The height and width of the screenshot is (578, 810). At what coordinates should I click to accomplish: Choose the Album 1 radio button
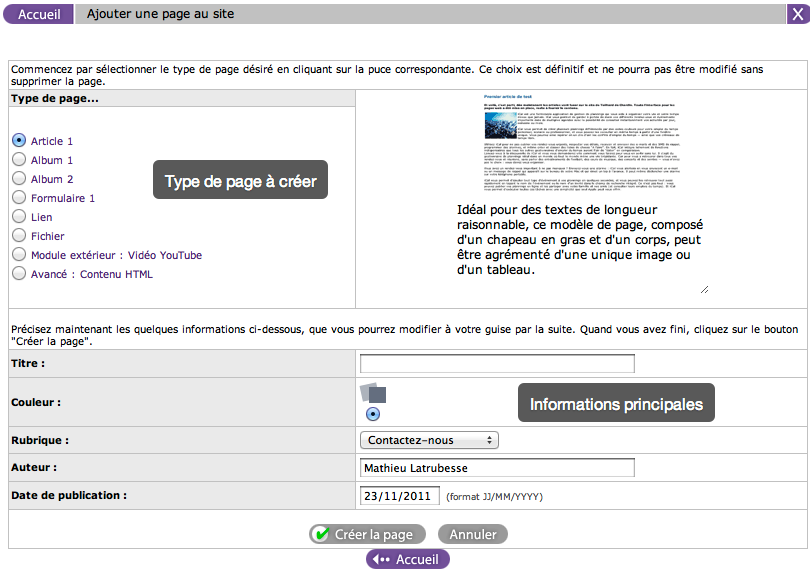[x=19, y=160]
